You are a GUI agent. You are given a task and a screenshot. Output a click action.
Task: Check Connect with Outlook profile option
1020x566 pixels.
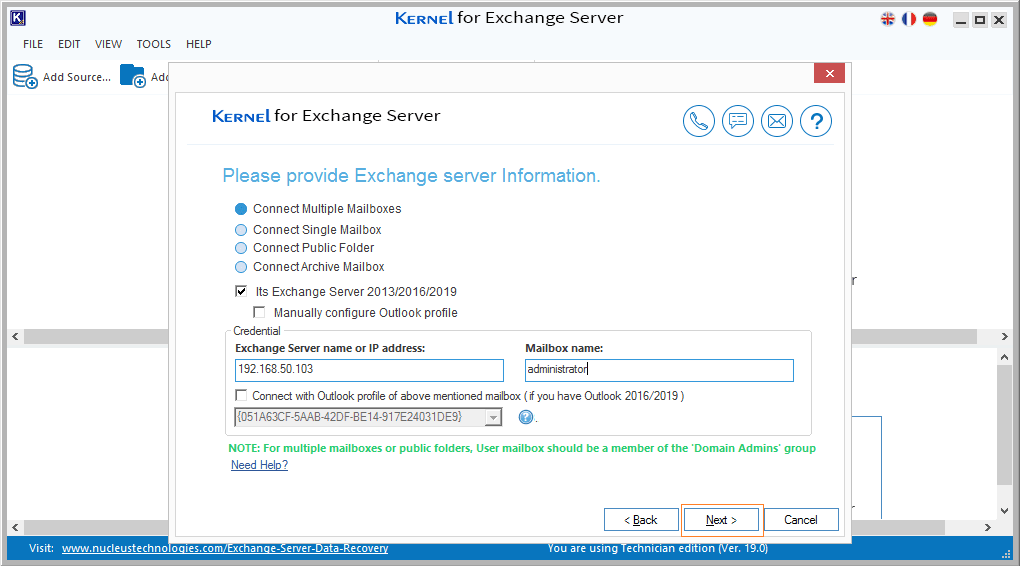click(x=241, y=396)
